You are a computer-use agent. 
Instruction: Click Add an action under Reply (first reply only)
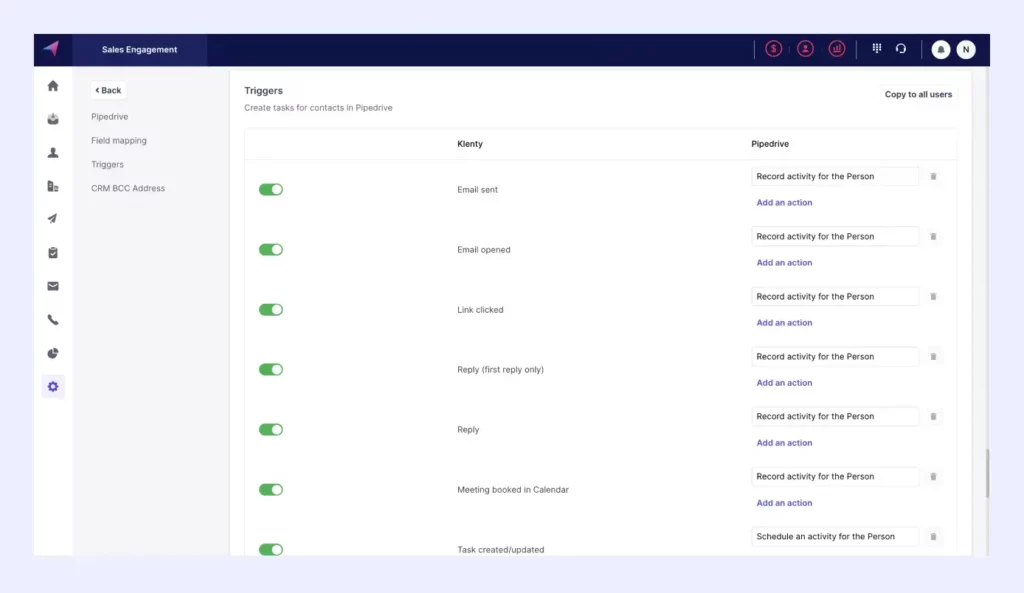point(784,383)
